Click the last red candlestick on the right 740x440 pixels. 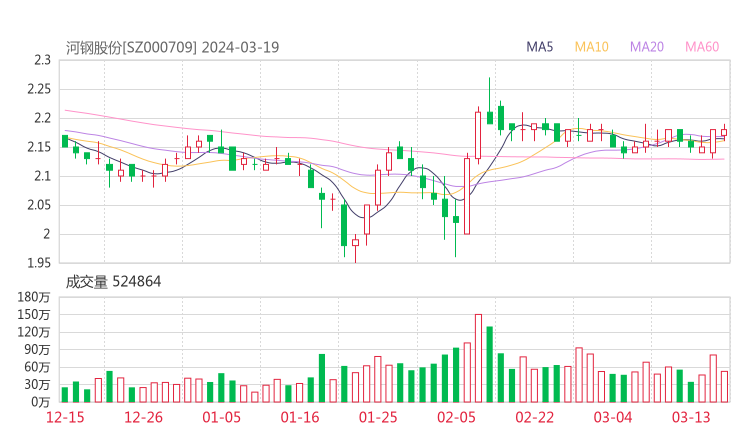(724, 133)
